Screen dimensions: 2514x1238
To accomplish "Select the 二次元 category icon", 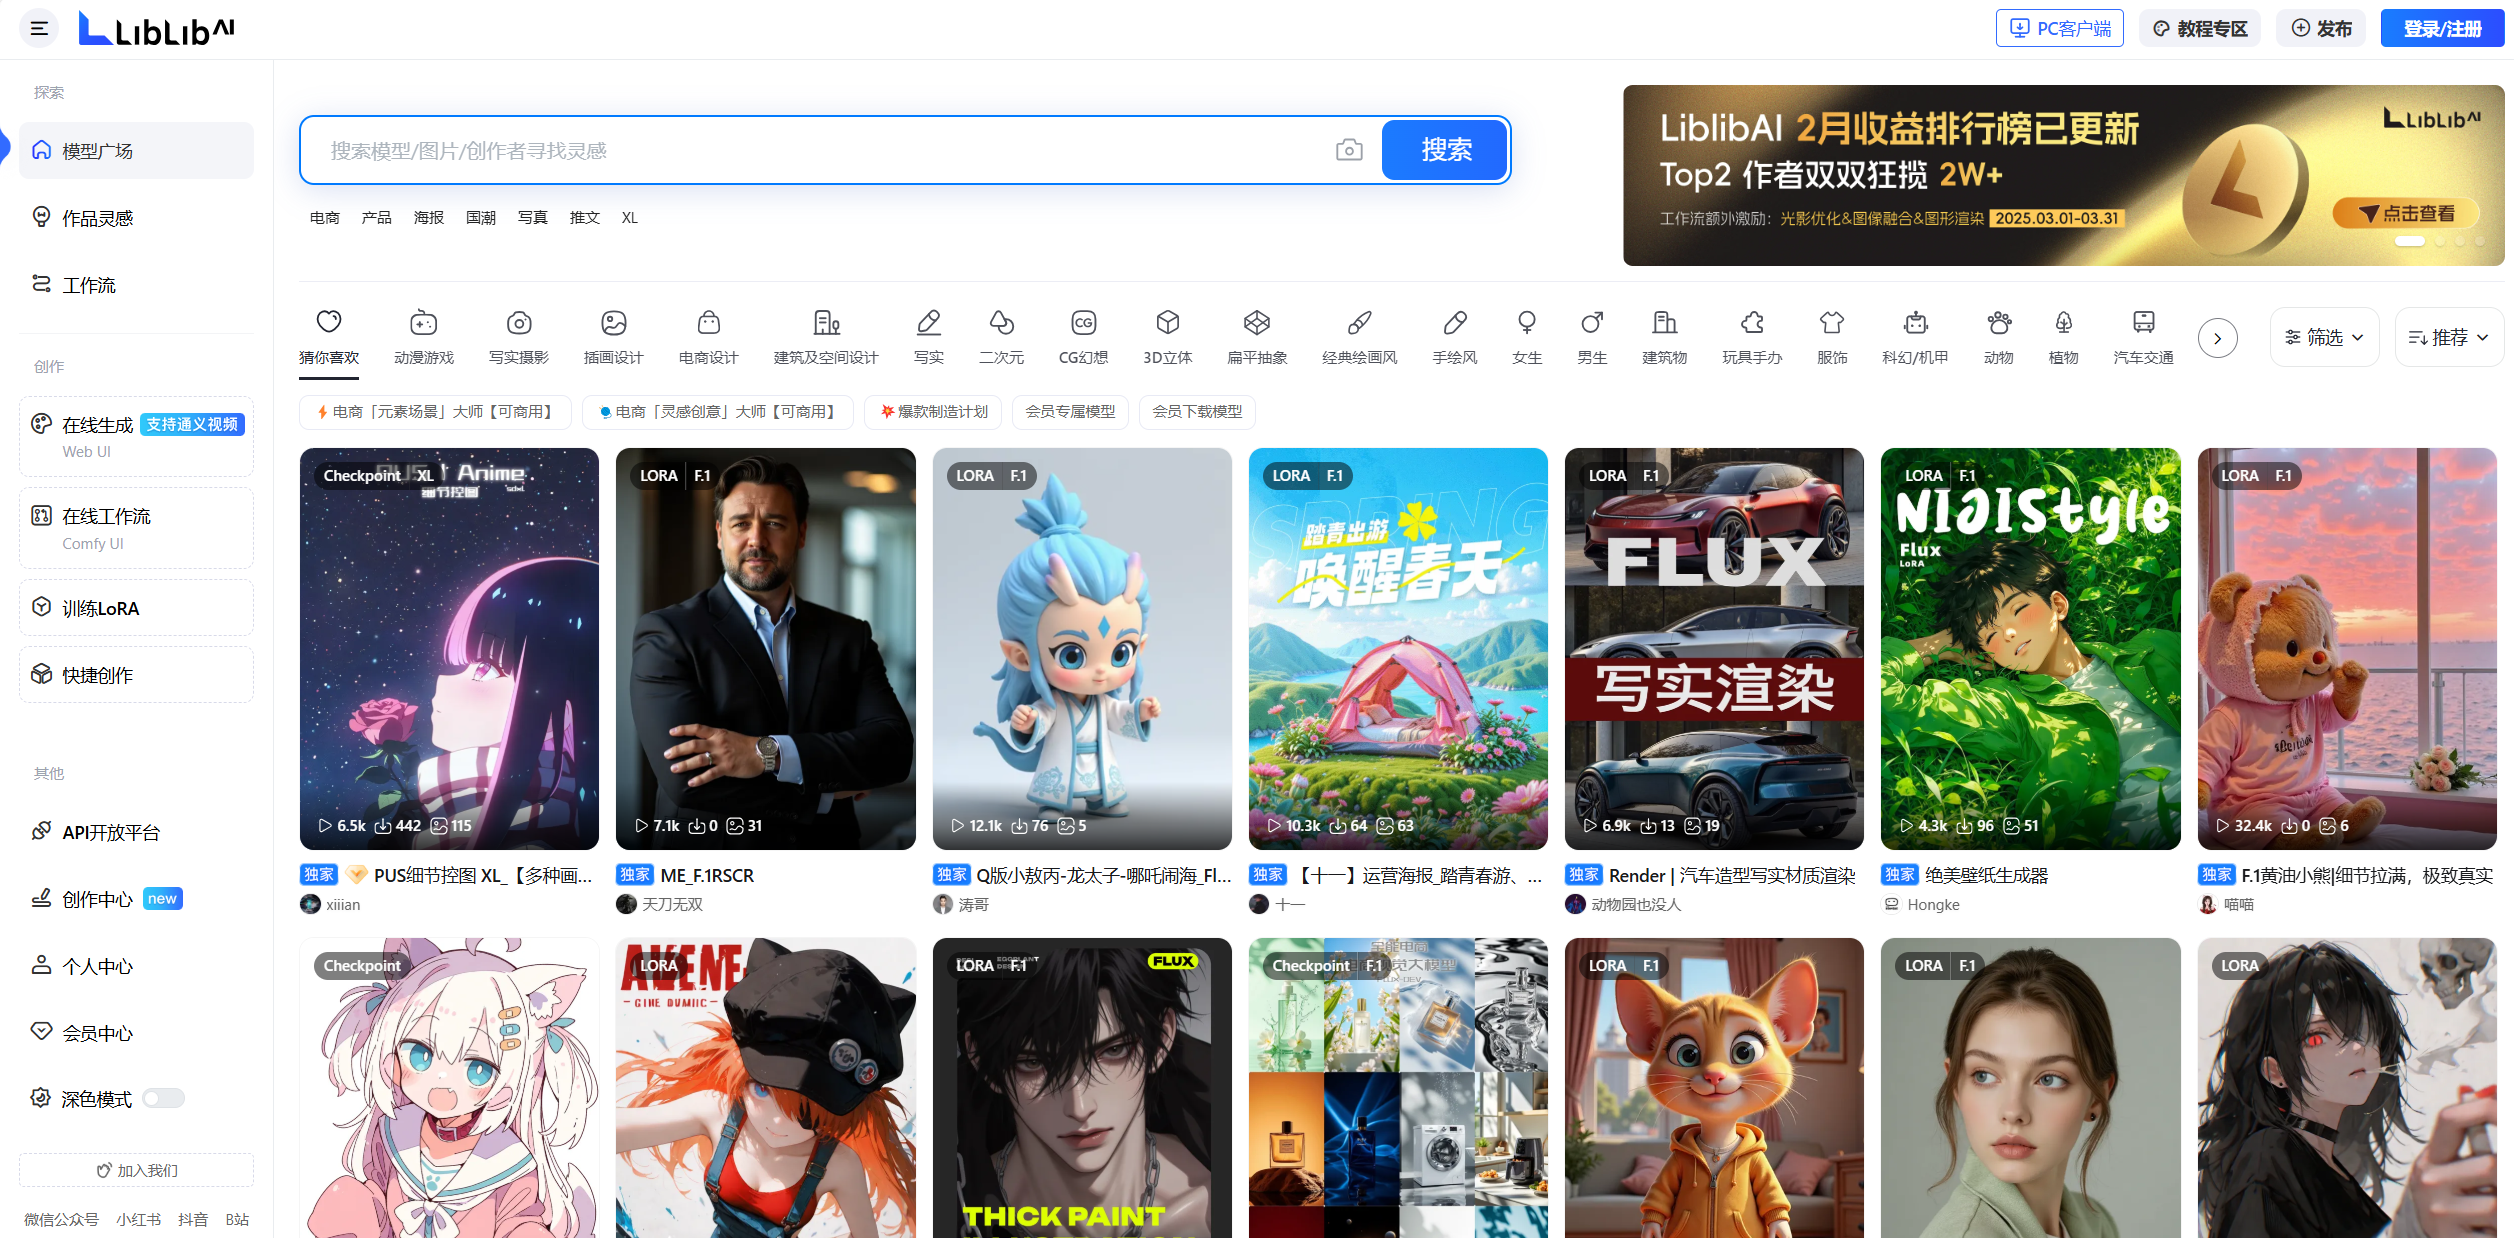I will point(1001,336).
